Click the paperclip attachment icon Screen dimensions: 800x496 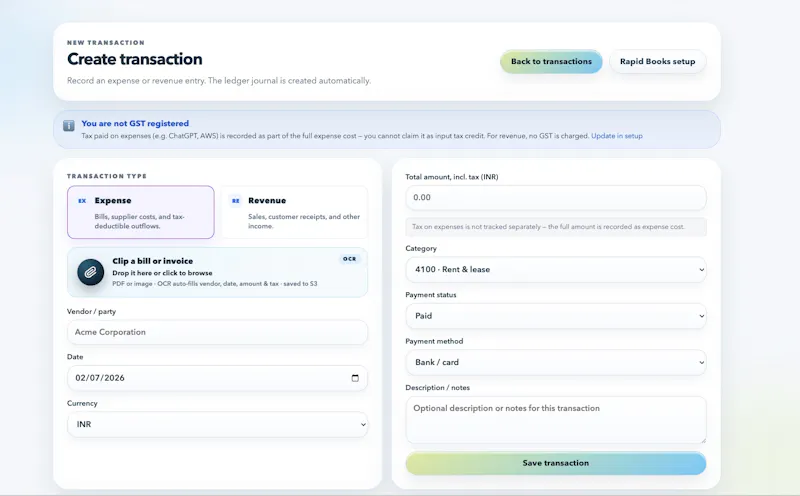tap(90, 272)
